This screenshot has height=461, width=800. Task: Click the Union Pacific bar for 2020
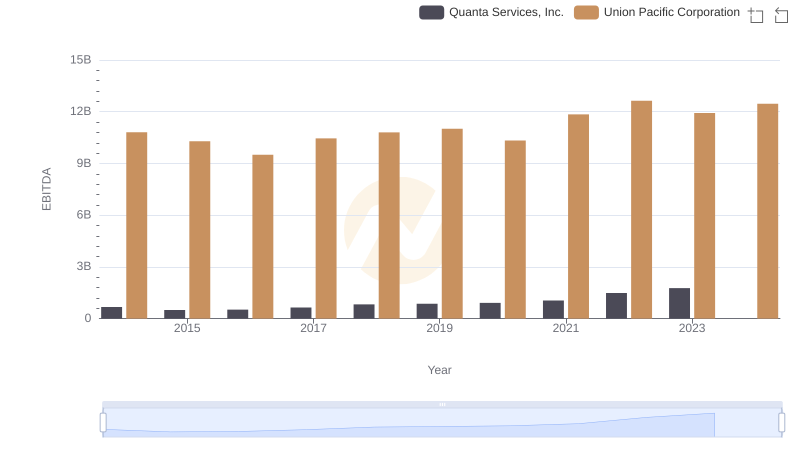tap(515, 229)
